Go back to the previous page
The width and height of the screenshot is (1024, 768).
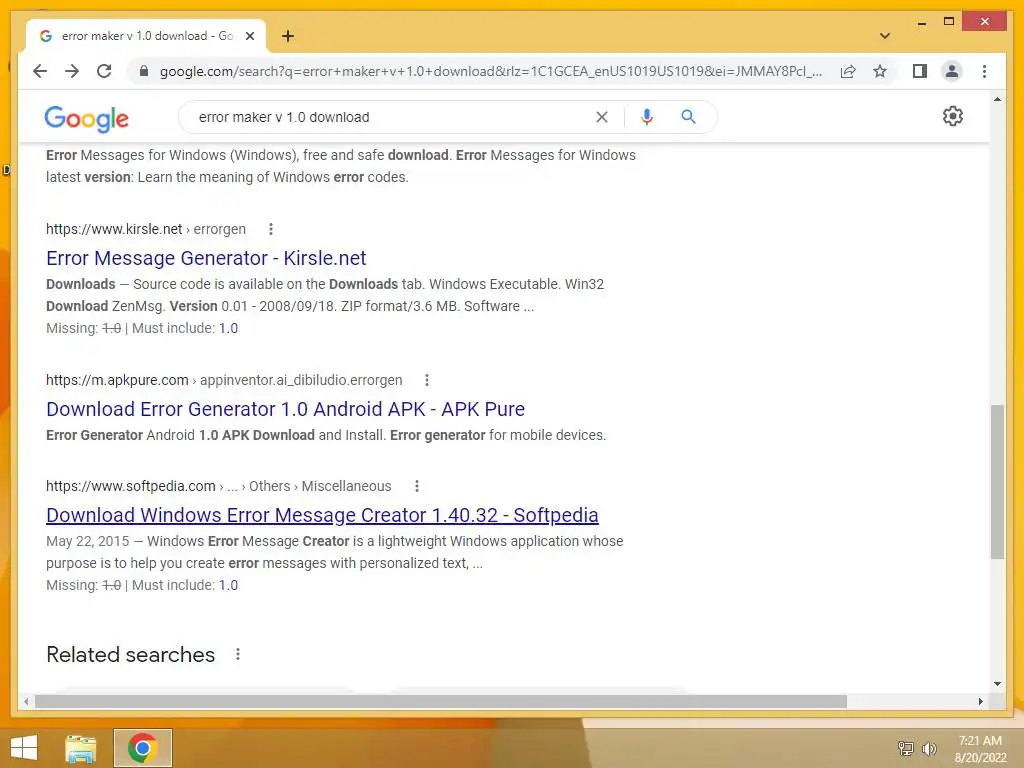click(x=40, y=71)
